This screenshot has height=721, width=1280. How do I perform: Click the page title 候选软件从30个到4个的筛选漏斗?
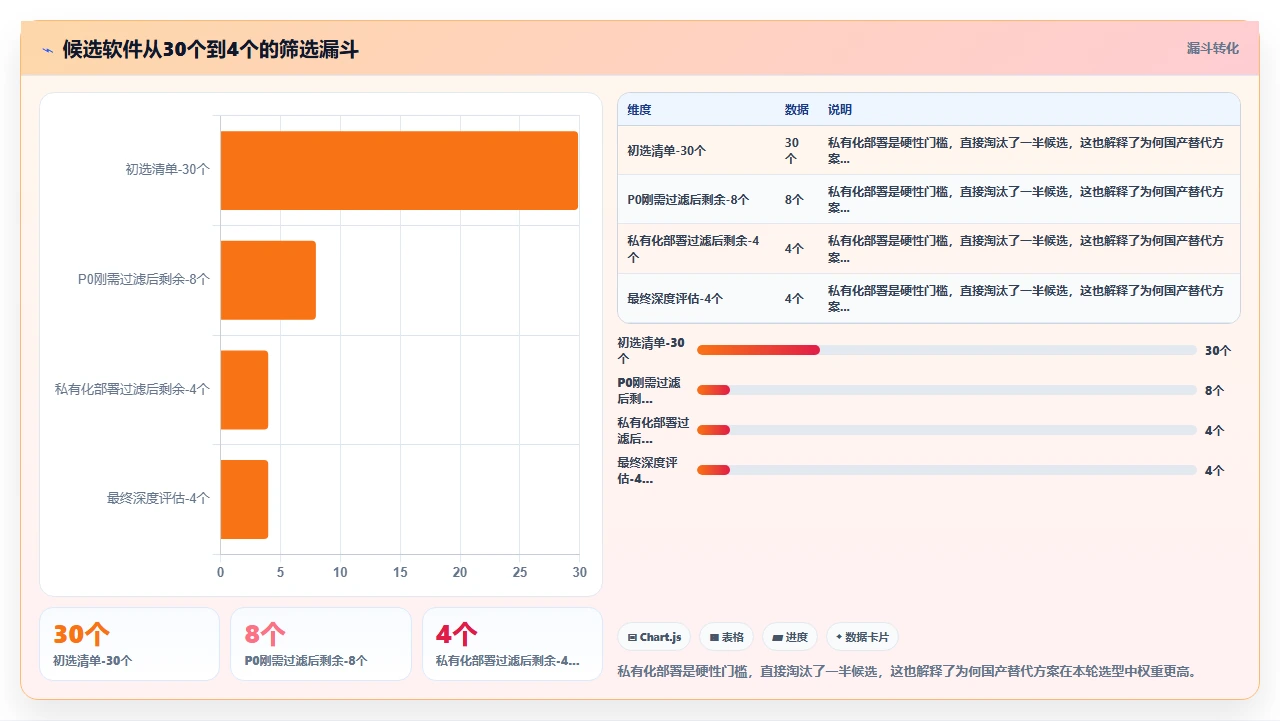click(x=210, y=49)
